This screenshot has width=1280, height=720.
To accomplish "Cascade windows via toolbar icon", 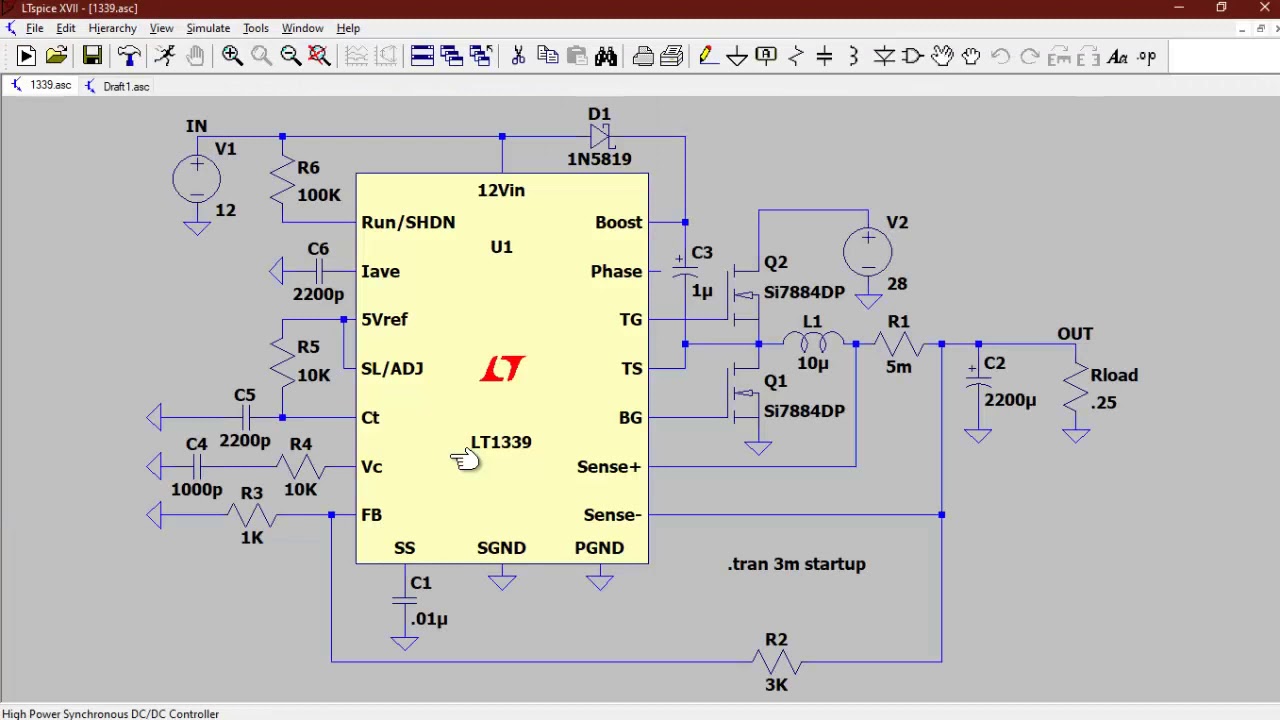I will [480, 57].
